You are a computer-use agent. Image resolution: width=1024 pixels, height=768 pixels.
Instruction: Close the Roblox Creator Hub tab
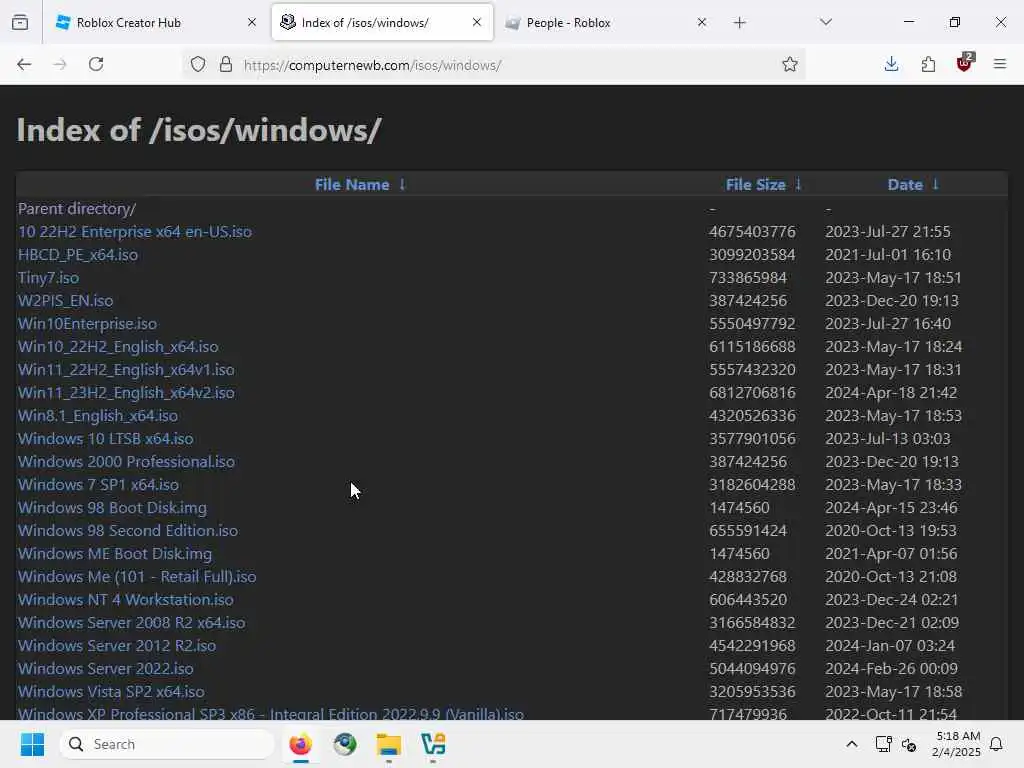click(252, 22)
